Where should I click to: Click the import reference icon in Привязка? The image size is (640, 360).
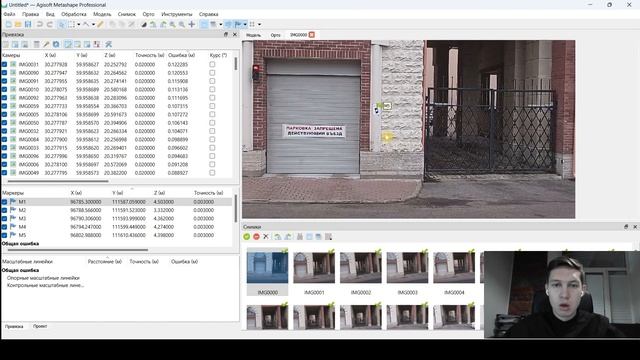pyautogui.click(x=6, y=44)
